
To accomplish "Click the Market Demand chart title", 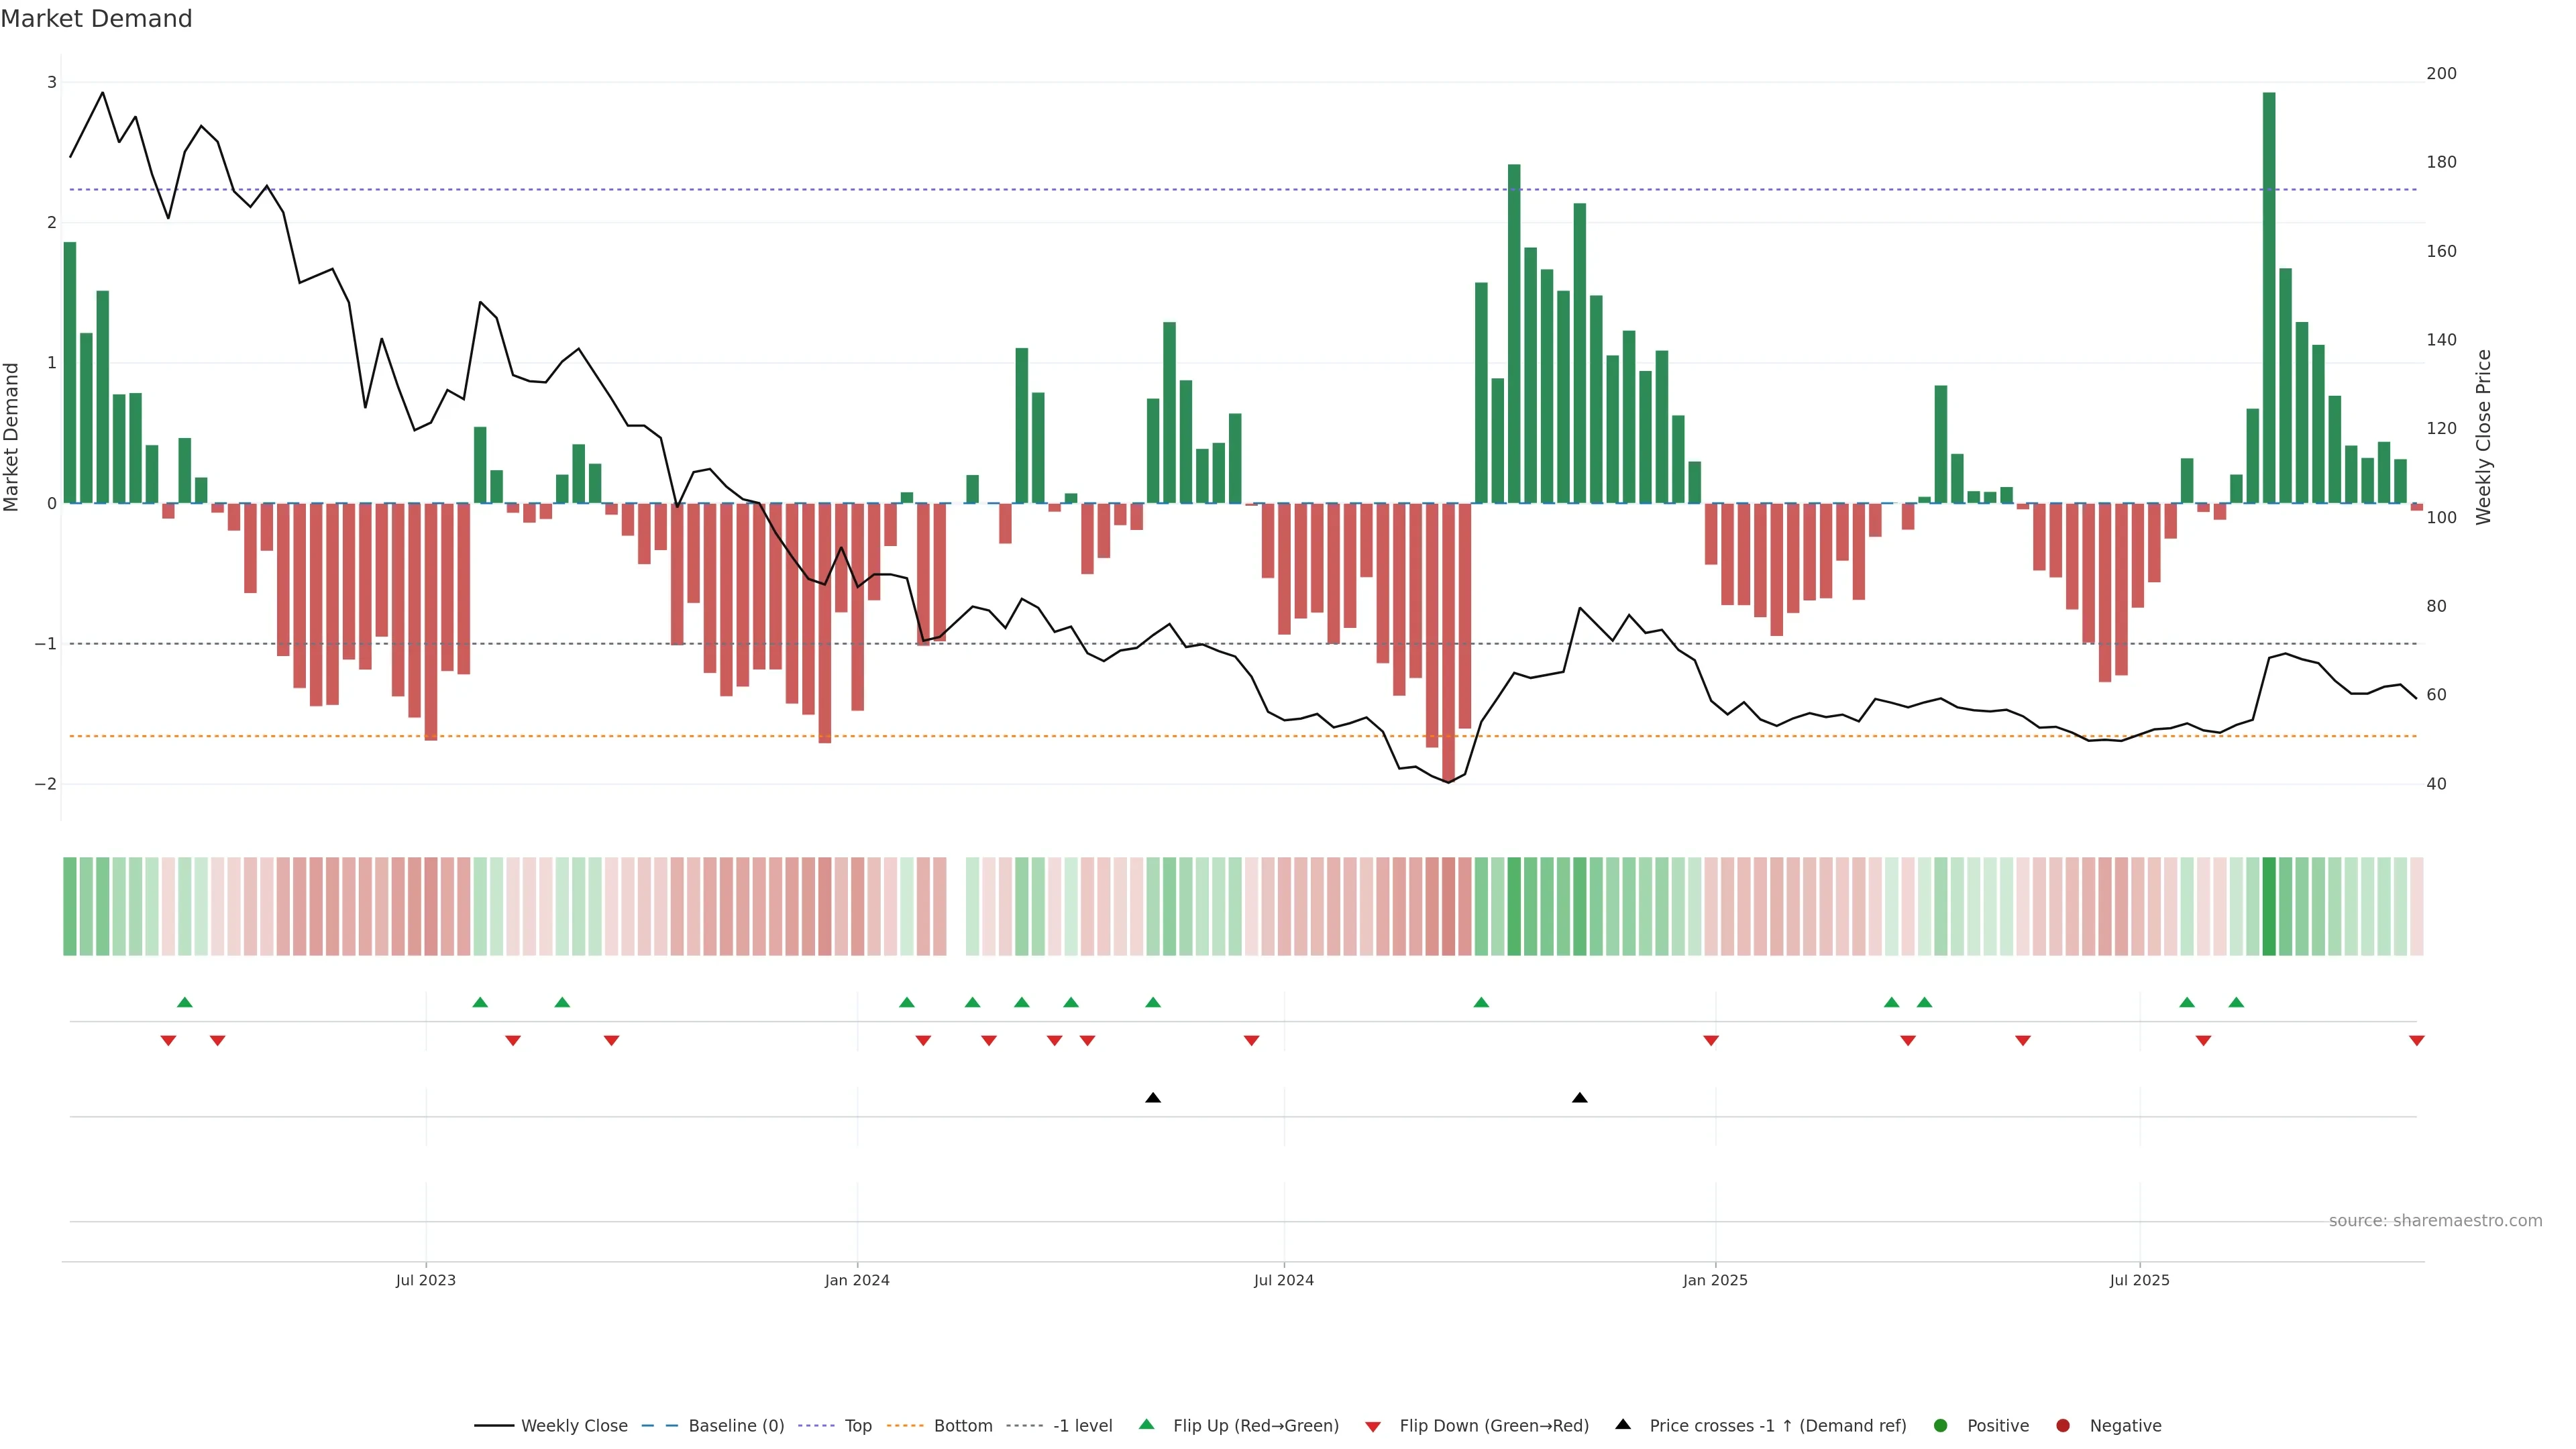I will tap(96, 19).
